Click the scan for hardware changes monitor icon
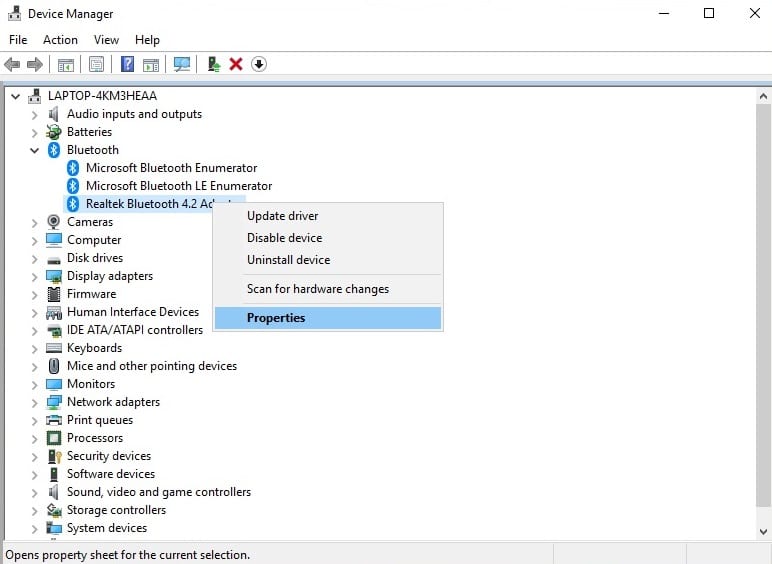Viewport: 772px width, 564px height. [181, 64]
